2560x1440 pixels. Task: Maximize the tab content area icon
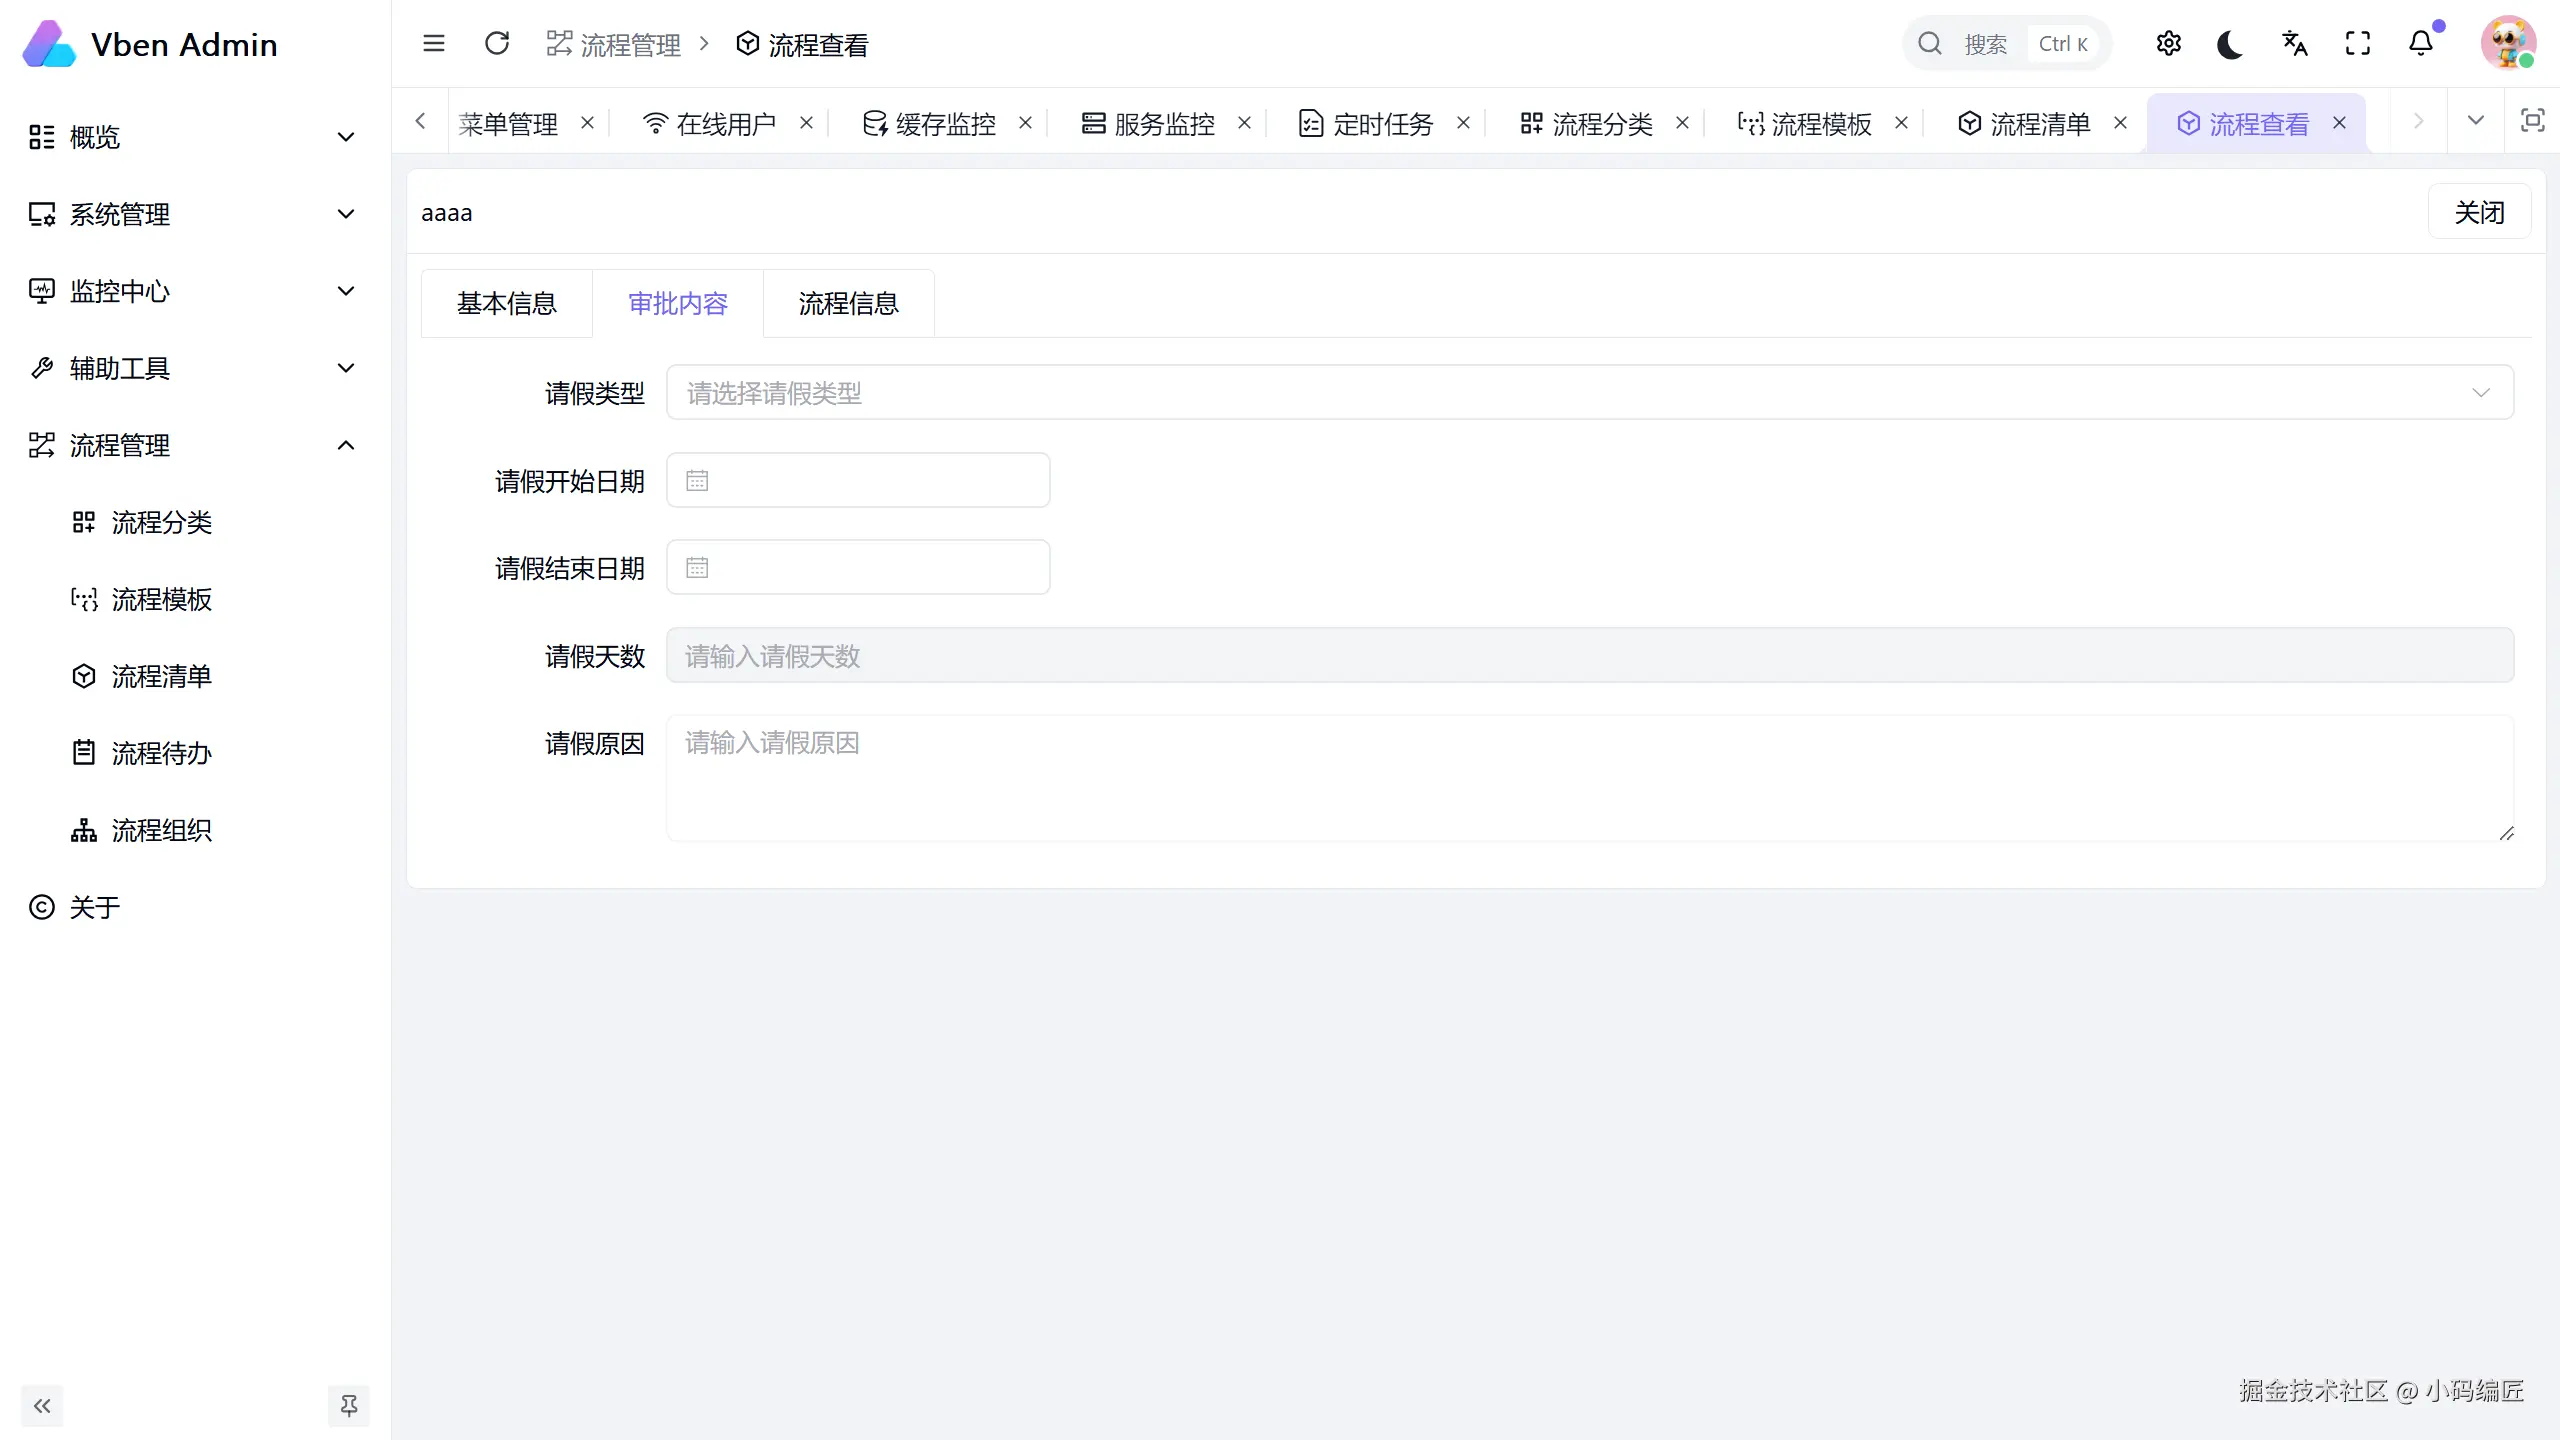coord(2532,122)
